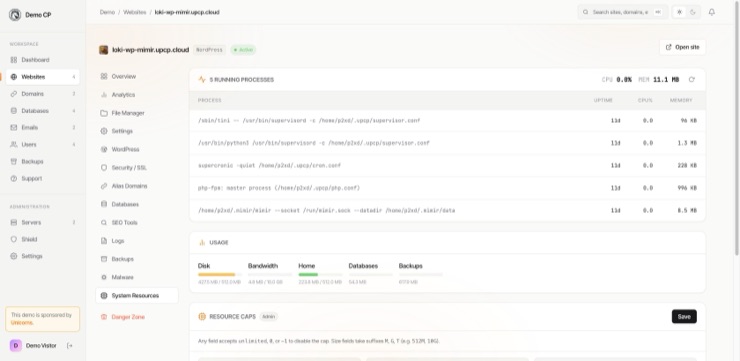
Task: Select the mimir socket process row
Action: coord(447,210)
